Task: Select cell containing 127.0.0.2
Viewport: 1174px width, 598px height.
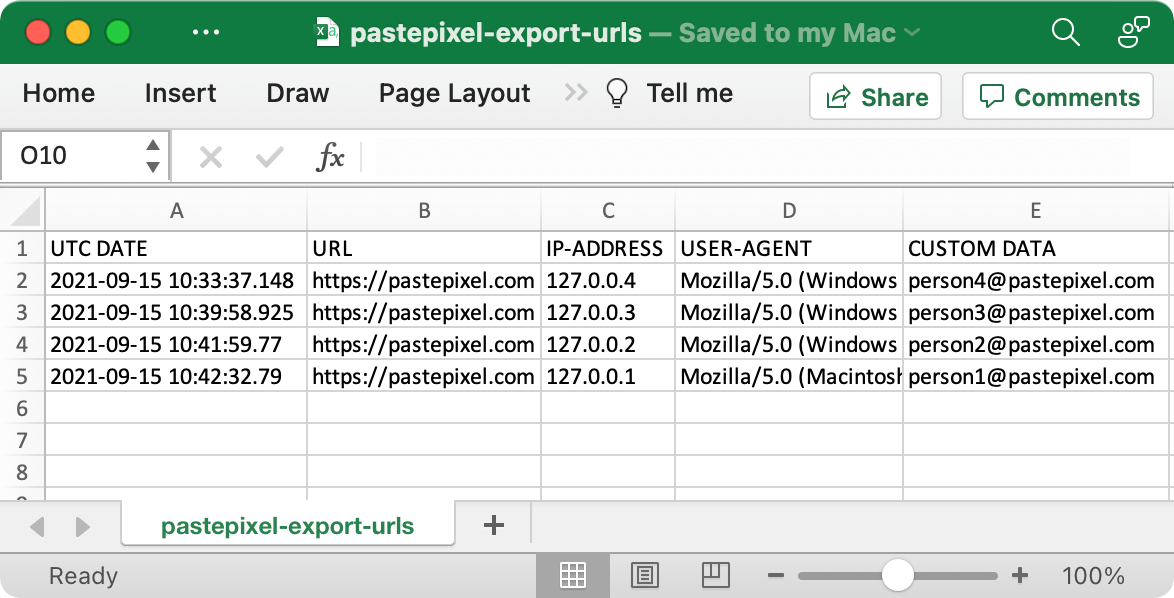Action: [x=608, y=344]
